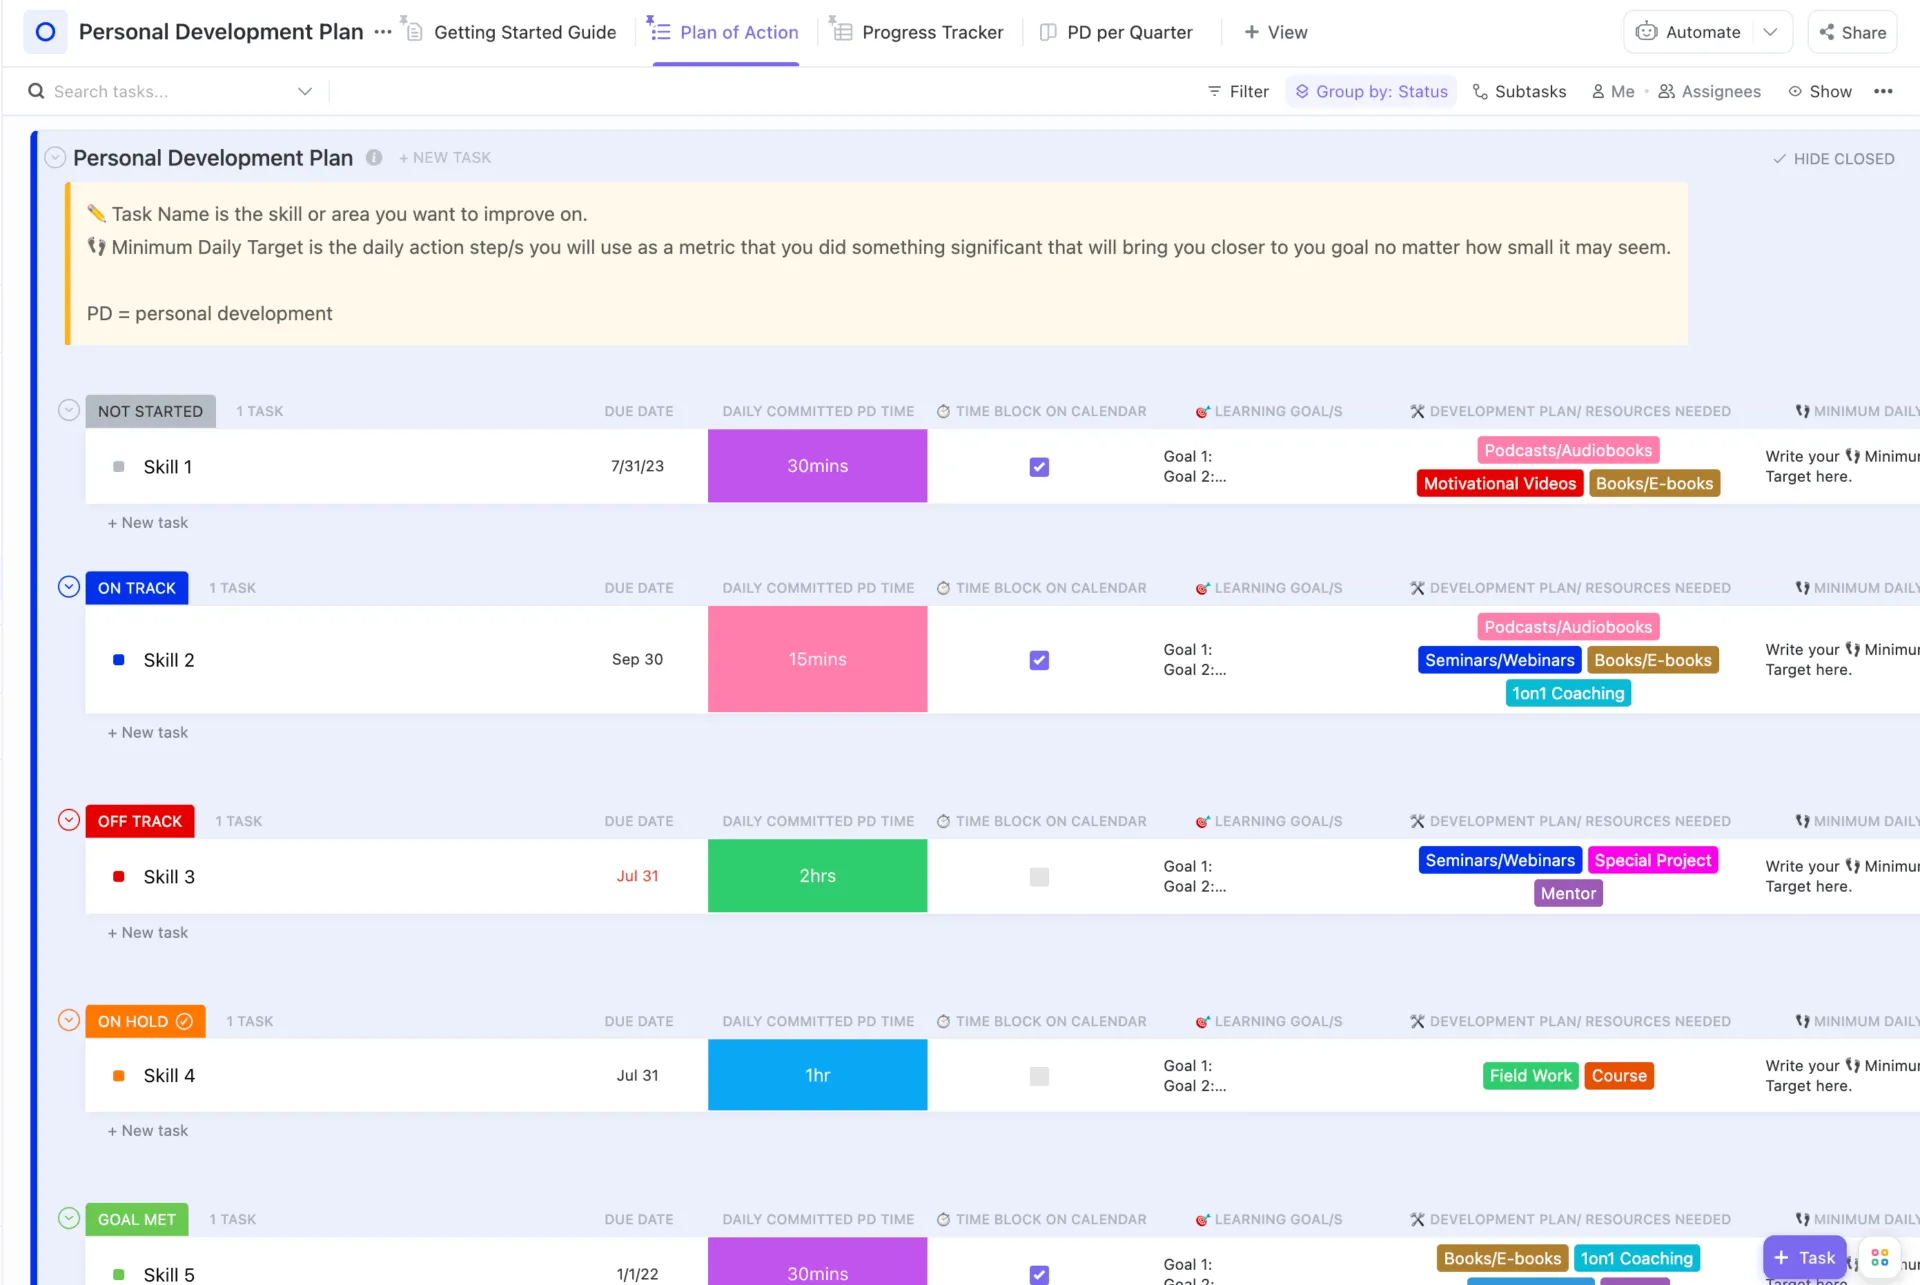The image size is (1920, 1285).
Task: Click the check icon on ON HOLD label
Action: point(184,1021)
